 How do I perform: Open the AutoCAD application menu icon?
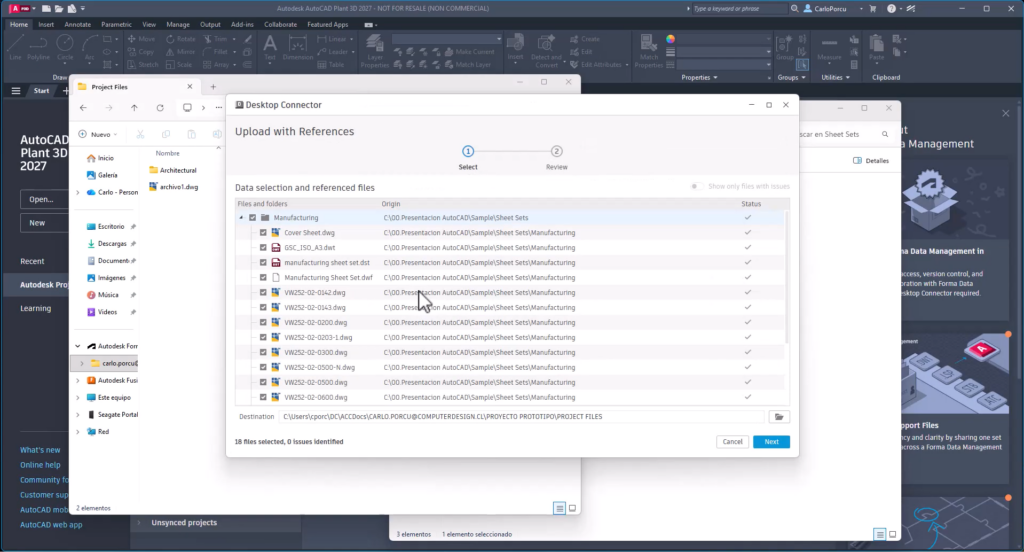21,8
